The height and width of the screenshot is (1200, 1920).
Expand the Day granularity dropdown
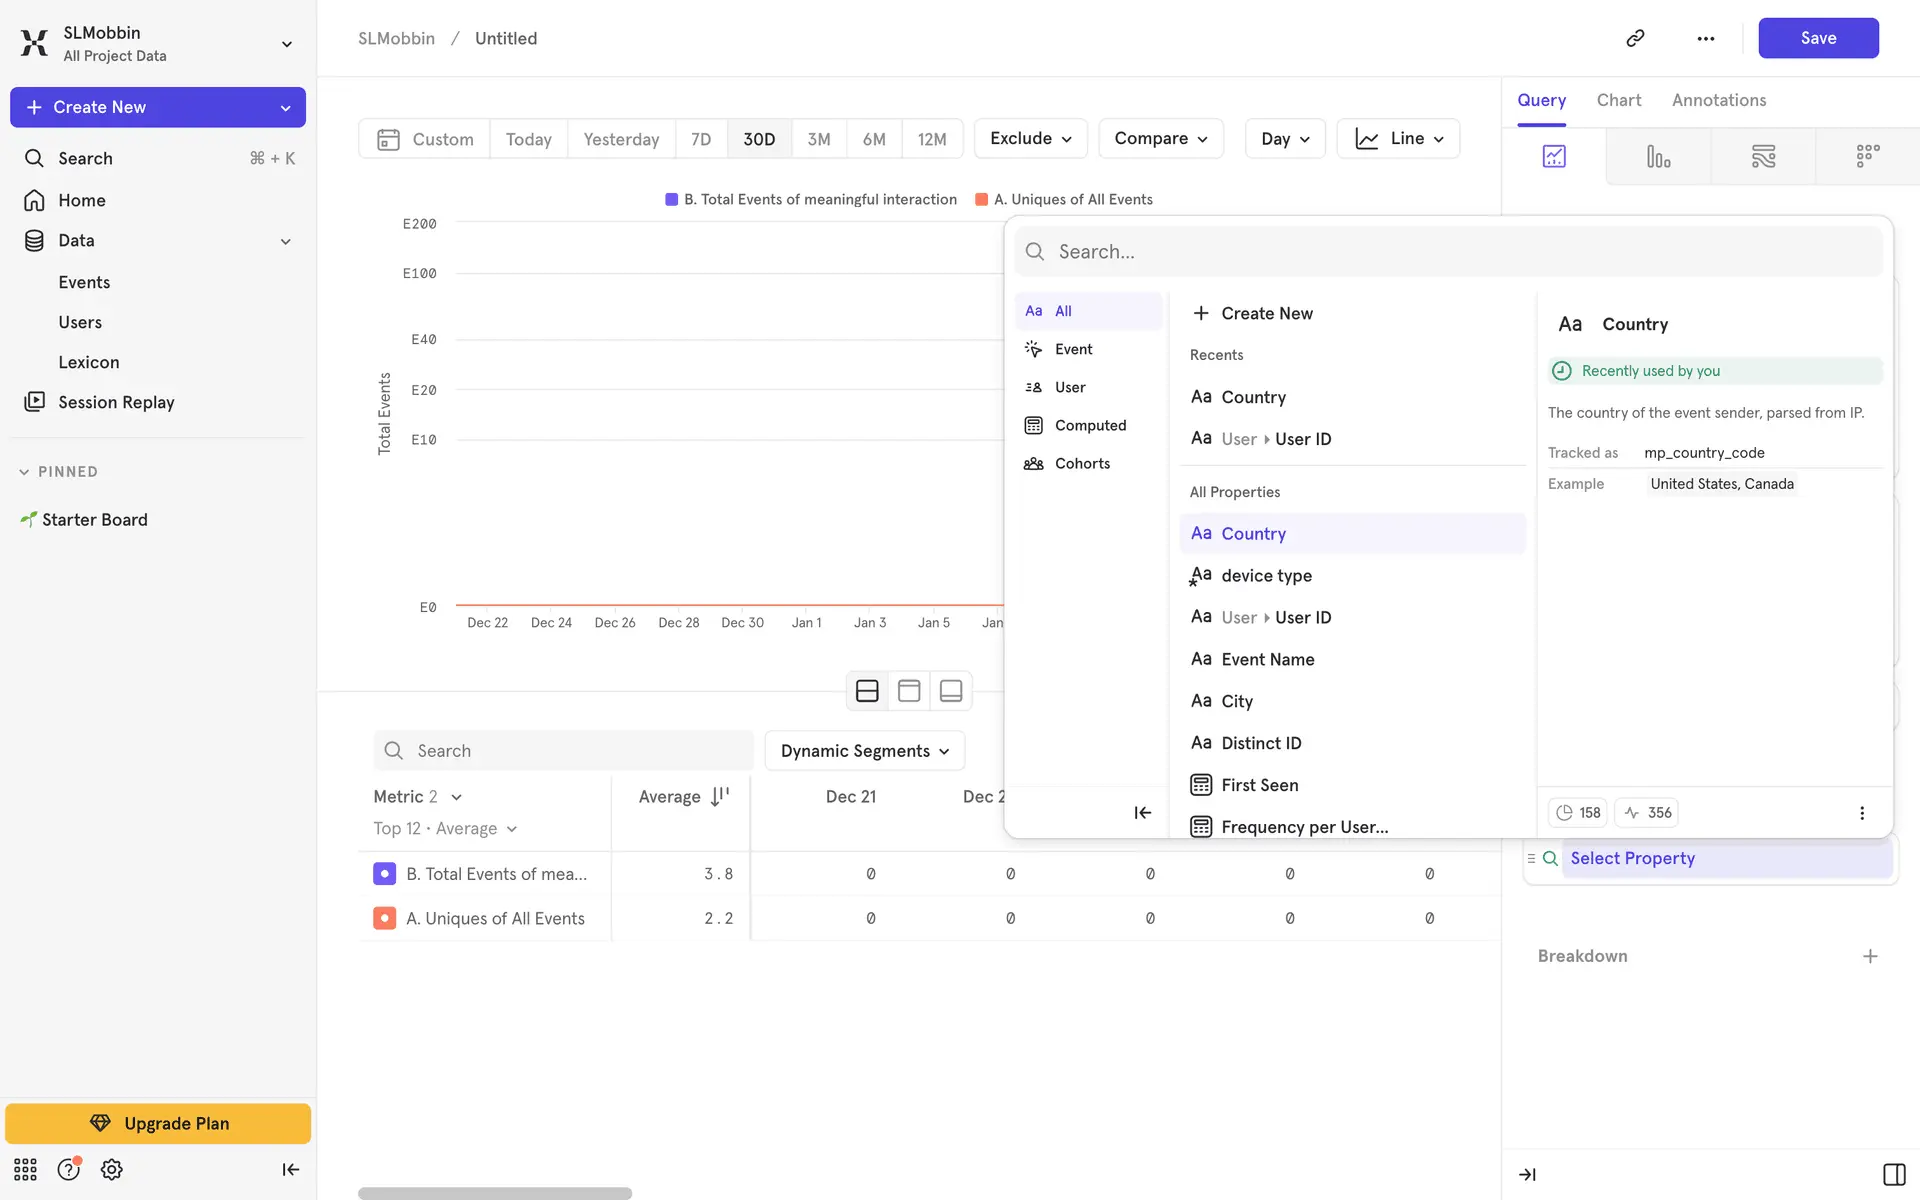1284,139
